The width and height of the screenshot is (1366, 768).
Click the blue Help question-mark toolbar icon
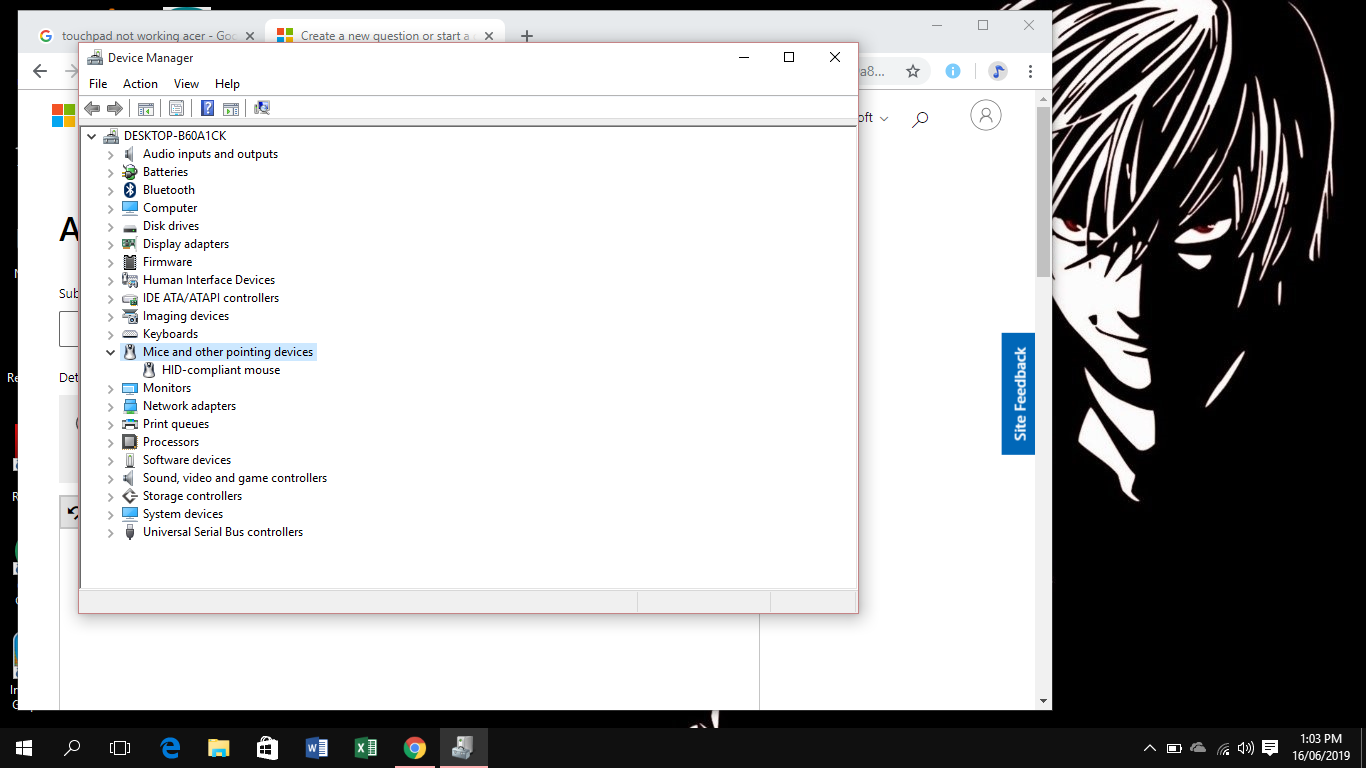coord(208,108)
